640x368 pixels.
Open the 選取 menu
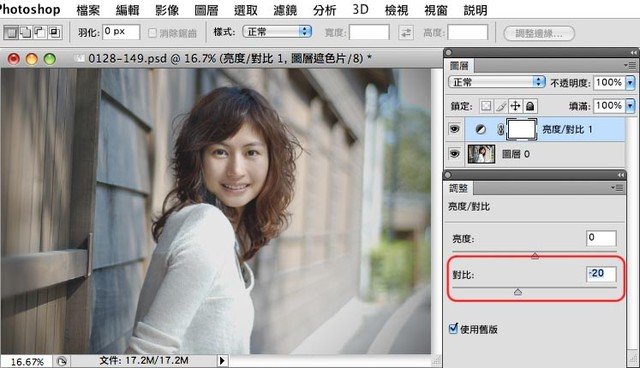coord(246,9)
